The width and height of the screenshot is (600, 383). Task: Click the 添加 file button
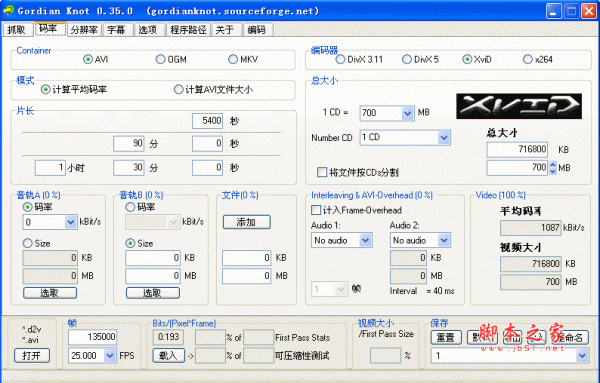(x=246, y=222)
